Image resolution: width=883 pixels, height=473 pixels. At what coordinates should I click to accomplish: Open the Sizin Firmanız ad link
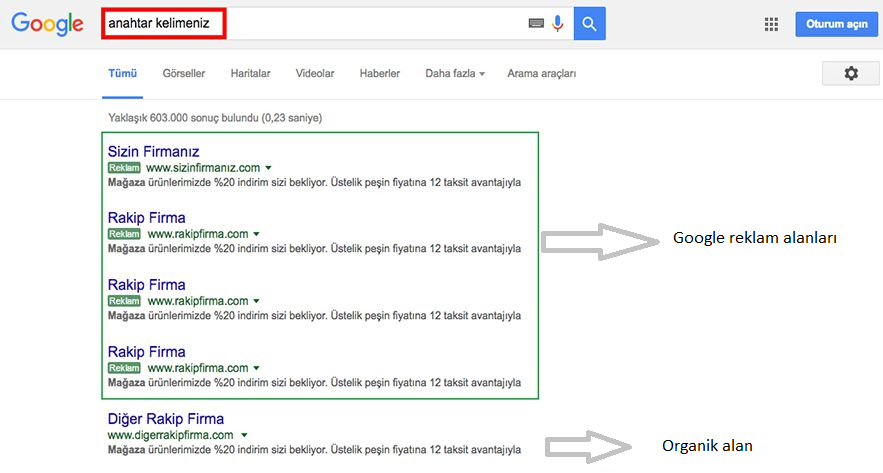coord(154,151)
